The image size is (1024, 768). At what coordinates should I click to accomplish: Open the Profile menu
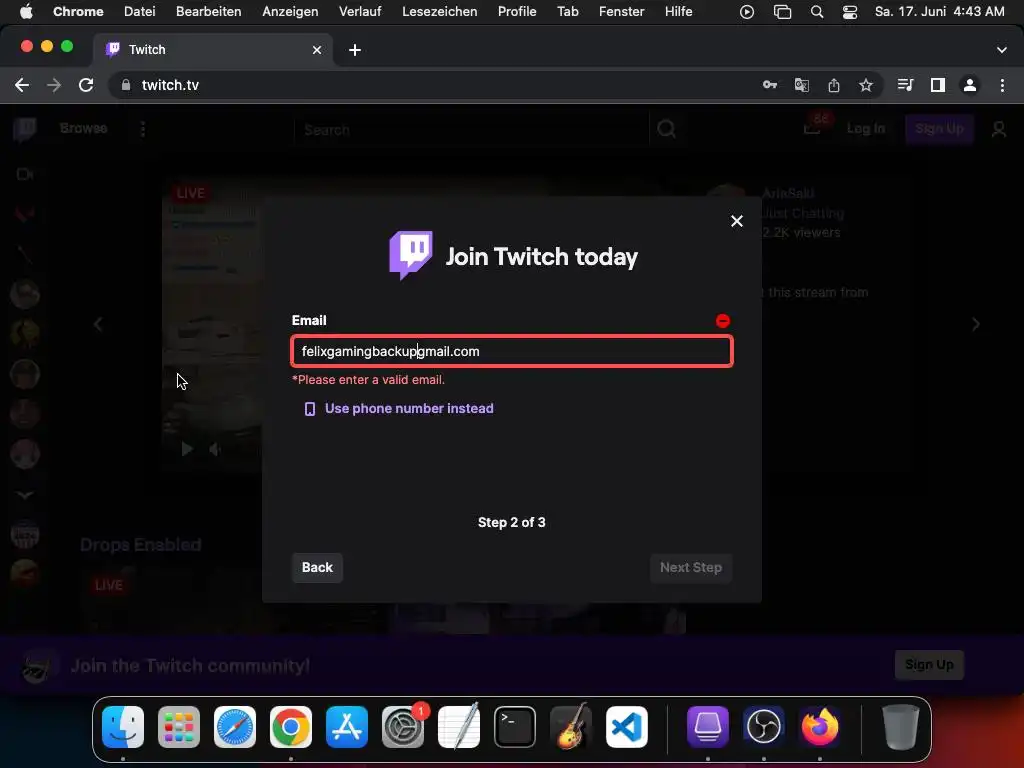click(517, 12)
